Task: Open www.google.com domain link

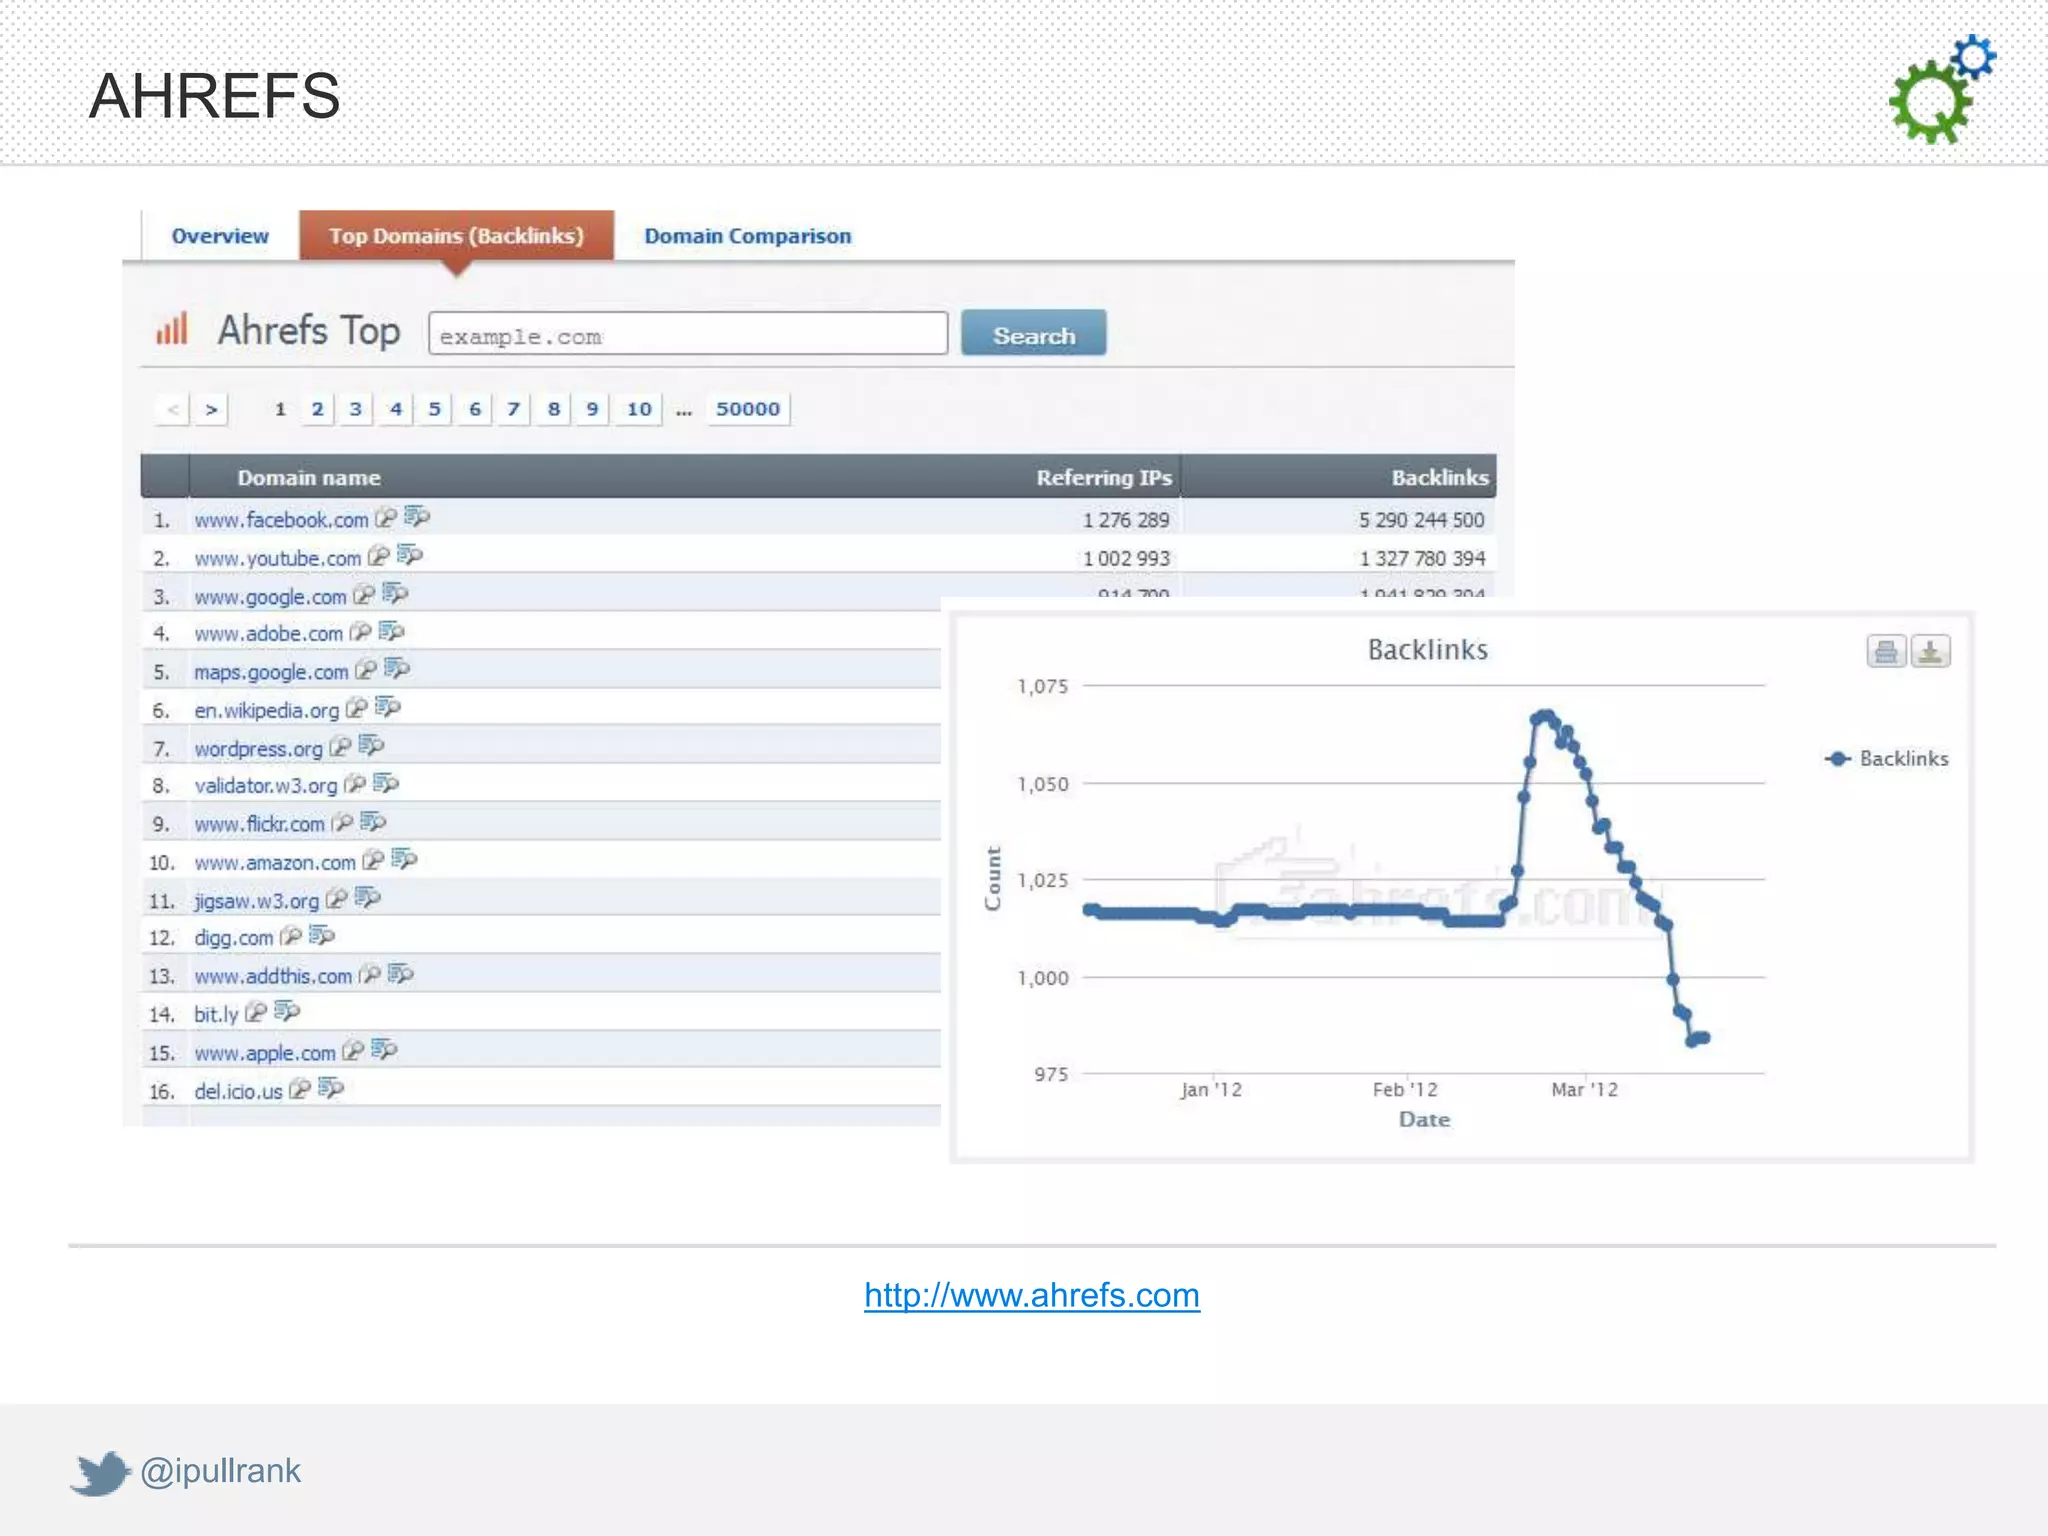Action: coord(270,597)
